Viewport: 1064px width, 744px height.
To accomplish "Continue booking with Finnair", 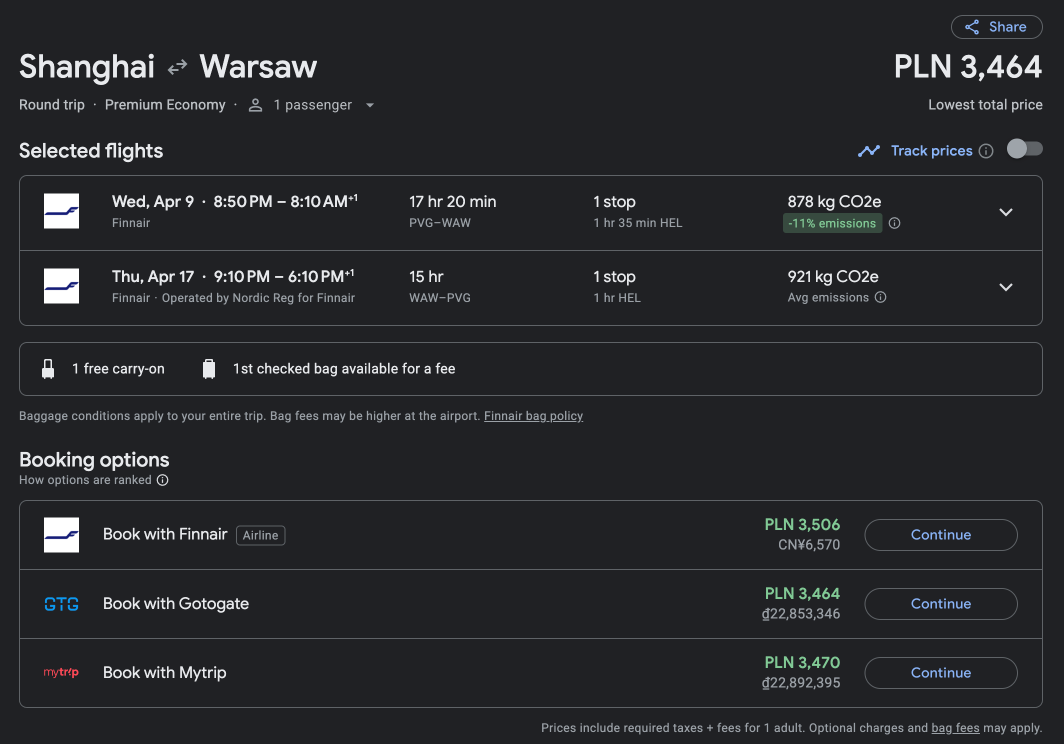I will [940, 535].
